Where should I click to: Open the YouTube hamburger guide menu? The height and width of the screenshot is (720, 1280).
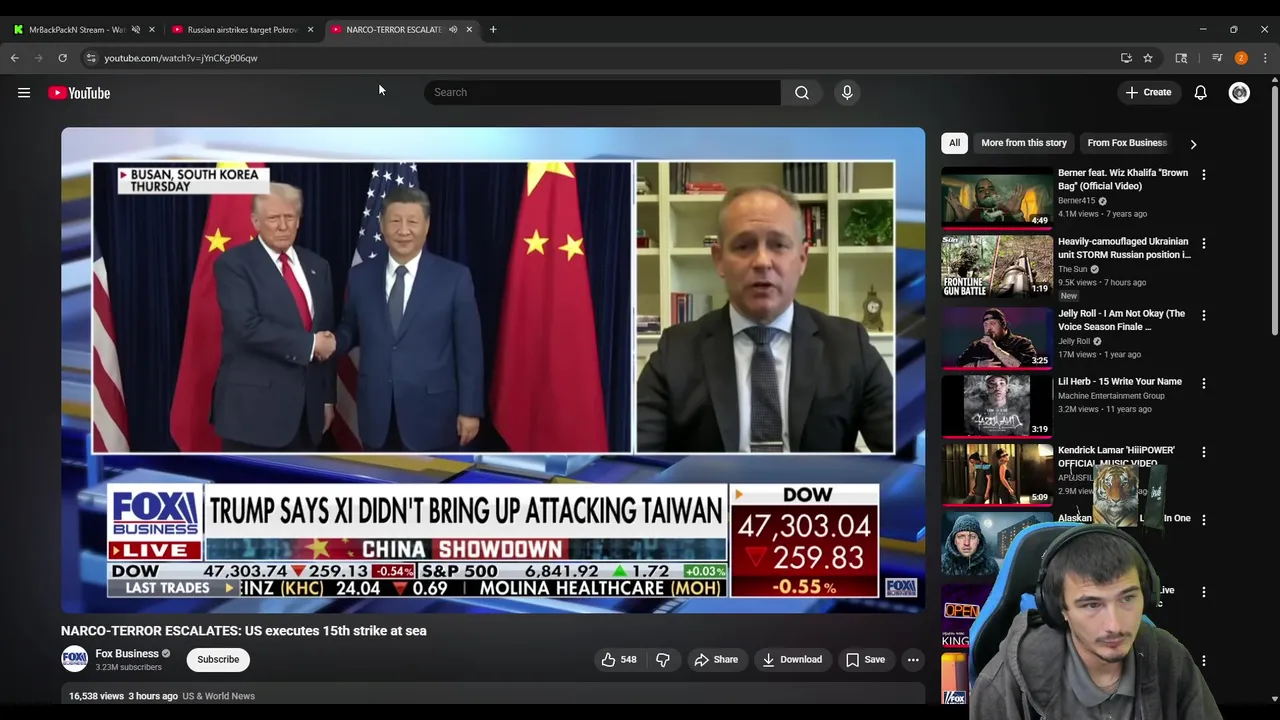click(x=24, y=93)
